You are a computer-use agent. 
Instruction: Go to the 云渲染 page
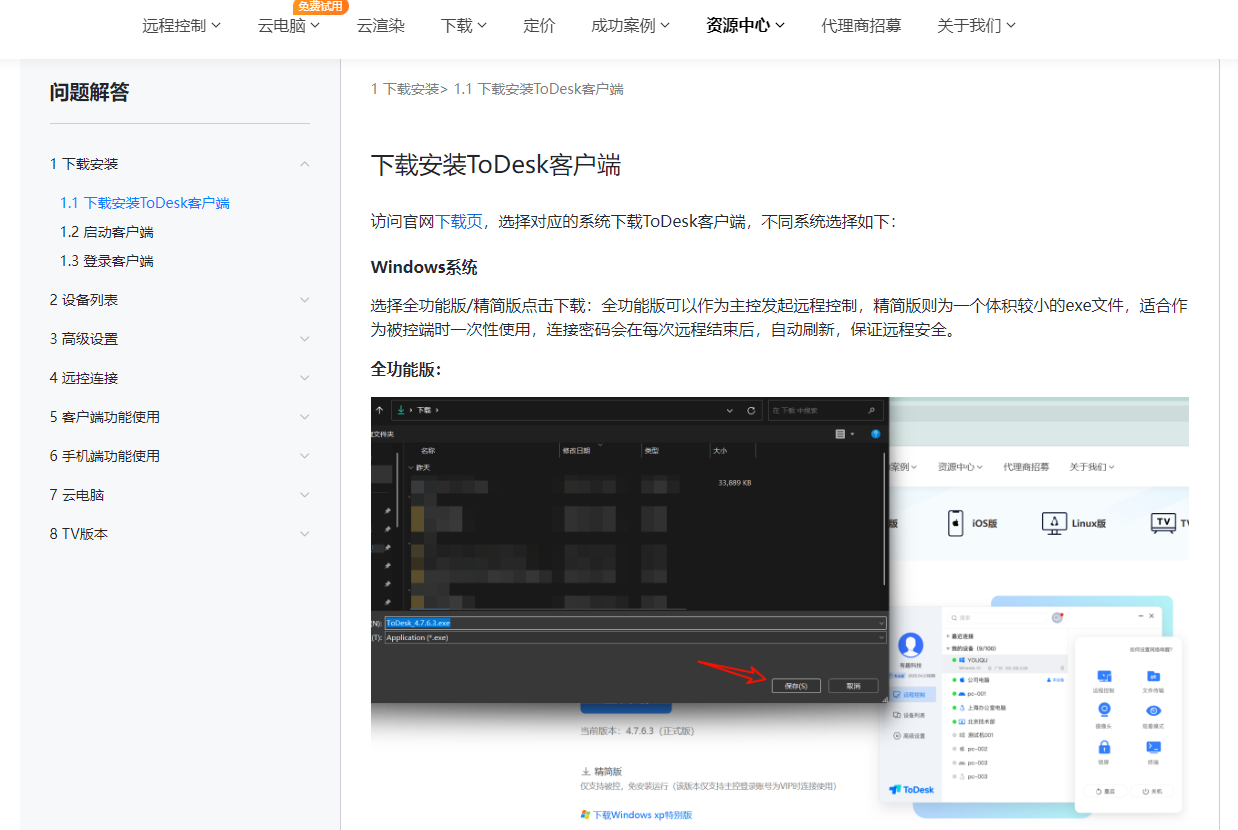click(x=380, y=26)
